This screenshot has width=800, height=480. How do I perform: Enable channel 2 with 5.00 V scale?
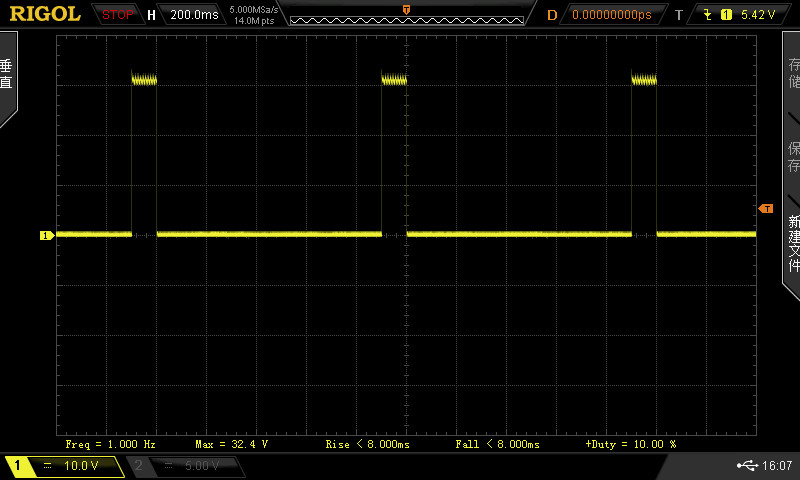pos(186,466)
